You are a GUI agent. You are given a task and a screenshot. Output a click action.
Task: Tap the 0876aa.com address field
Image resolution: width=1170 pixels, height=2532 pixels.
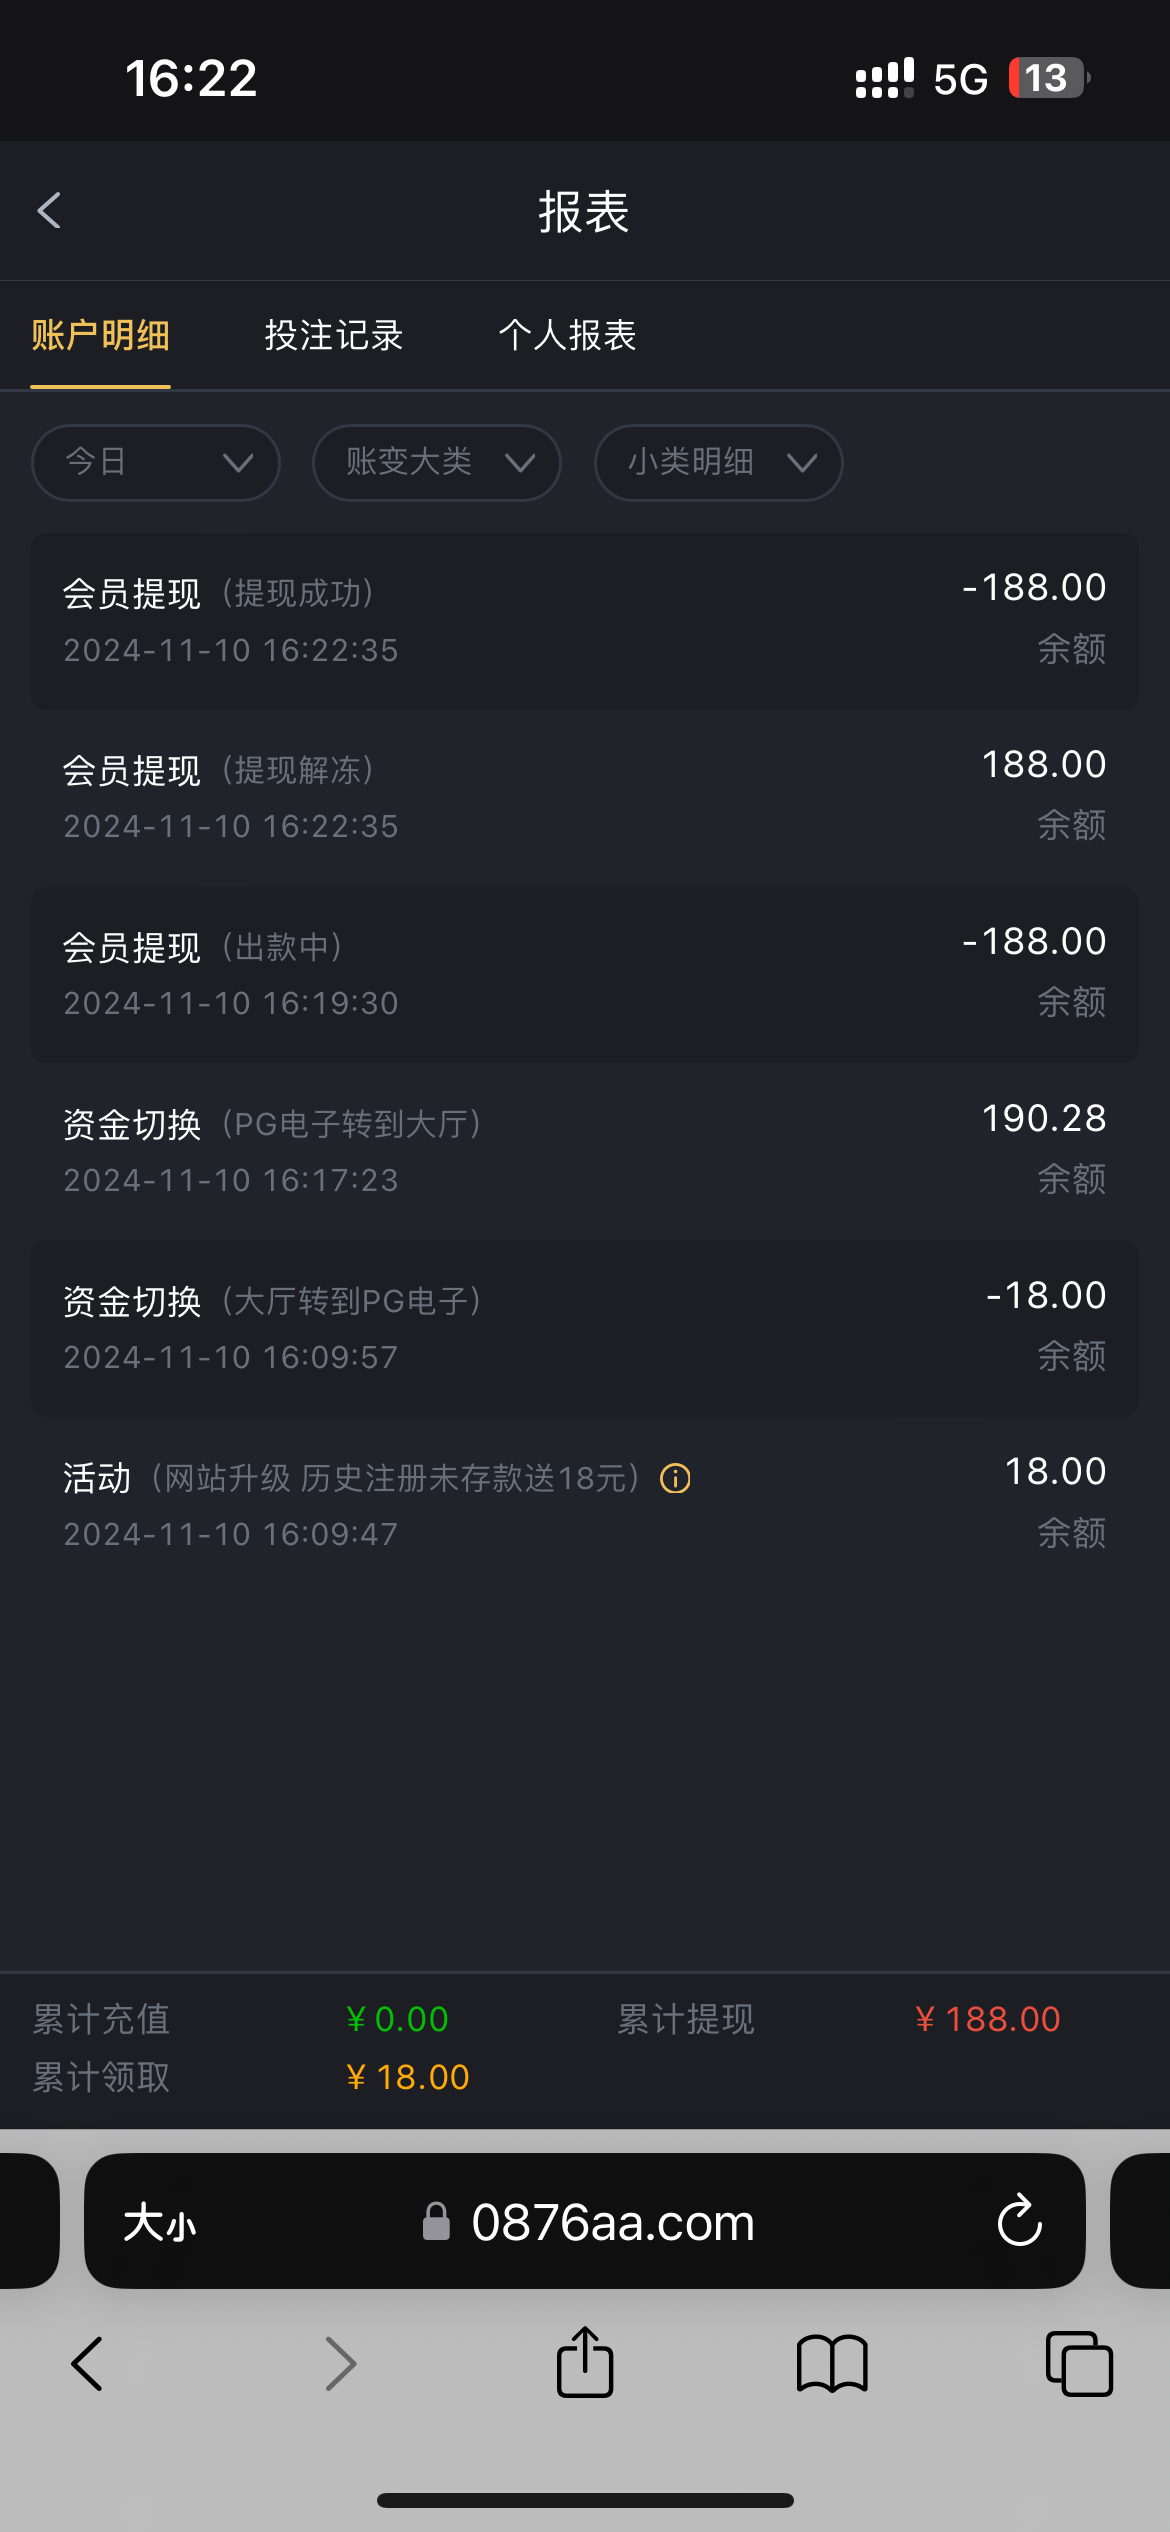pos(612,2223)
